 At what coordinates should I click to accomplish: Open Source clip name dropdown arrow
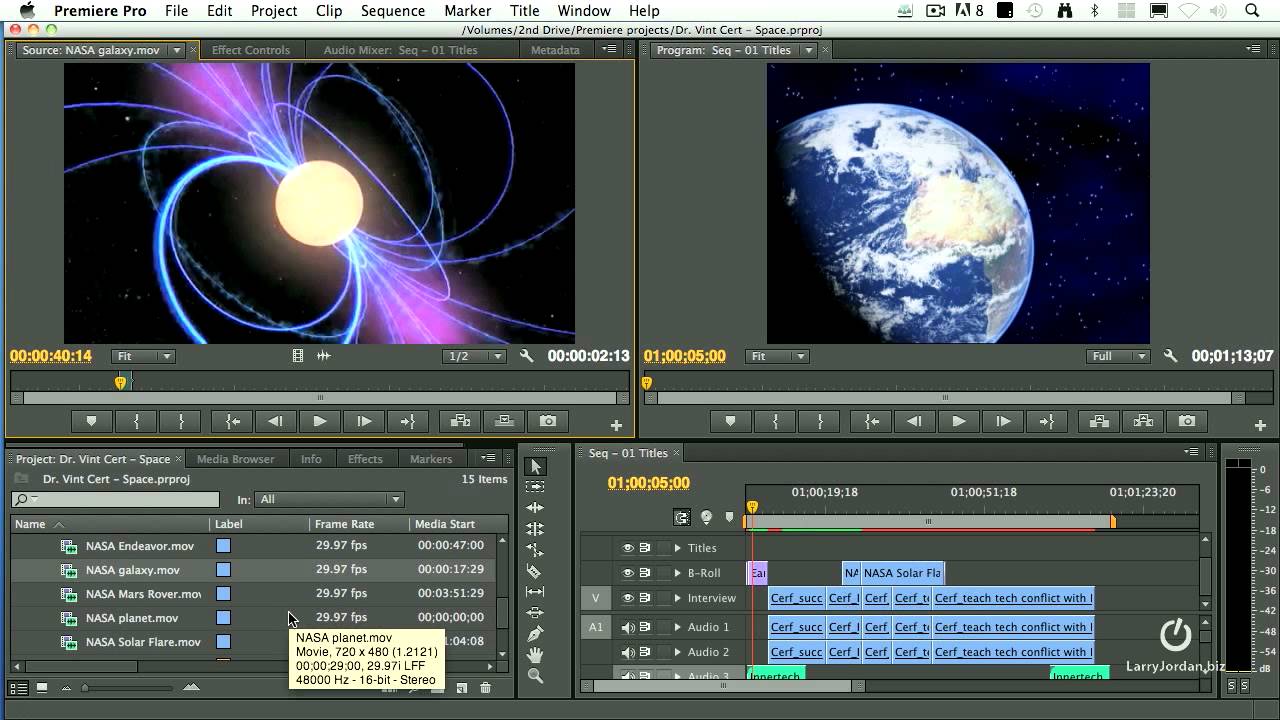[x=177, y=50]
